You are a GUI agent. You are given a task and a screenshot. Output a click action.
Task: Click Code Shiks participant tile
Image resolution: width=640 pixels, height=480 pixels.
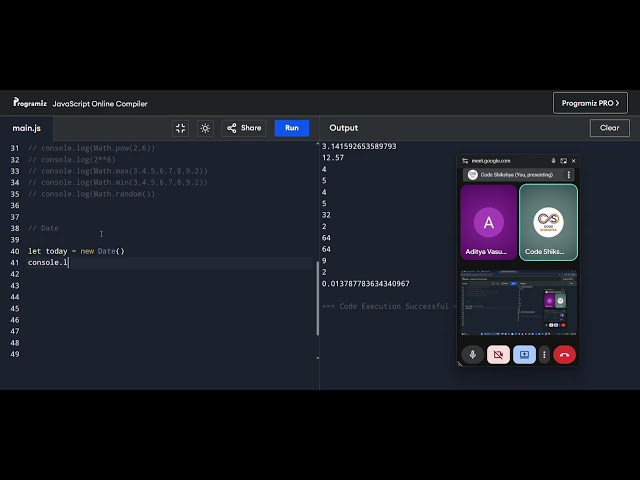coord(548,222)
